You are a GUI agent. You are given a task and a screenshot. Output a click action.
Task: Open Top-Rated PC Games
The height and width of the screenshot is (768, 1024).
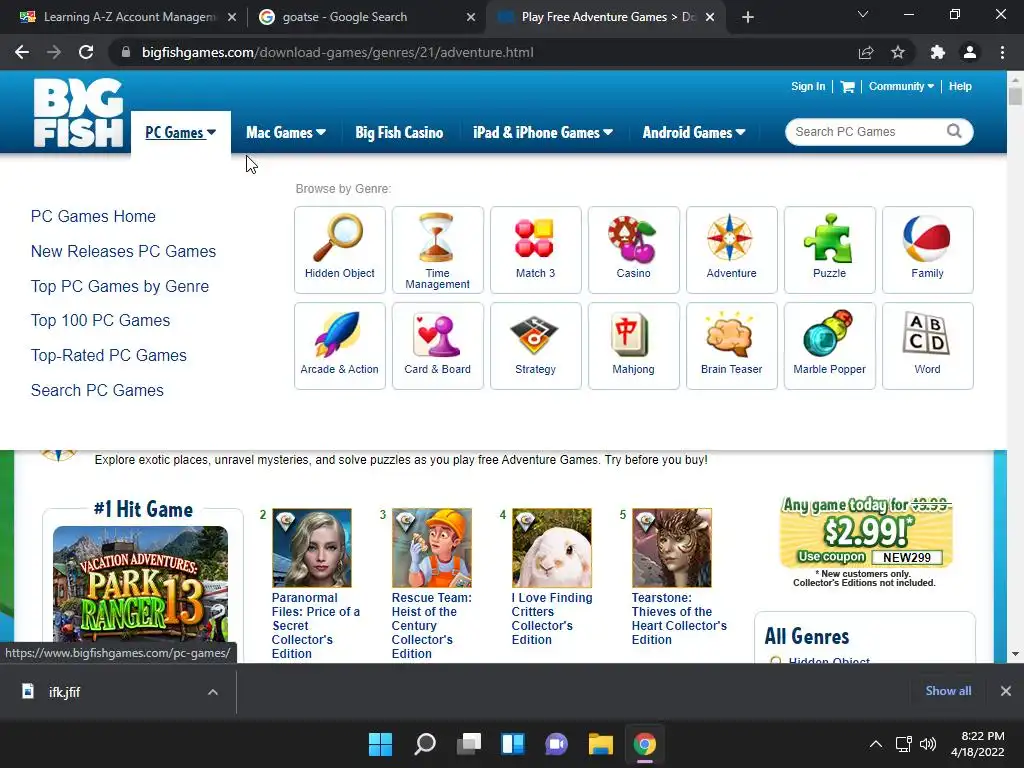[109, 355]
